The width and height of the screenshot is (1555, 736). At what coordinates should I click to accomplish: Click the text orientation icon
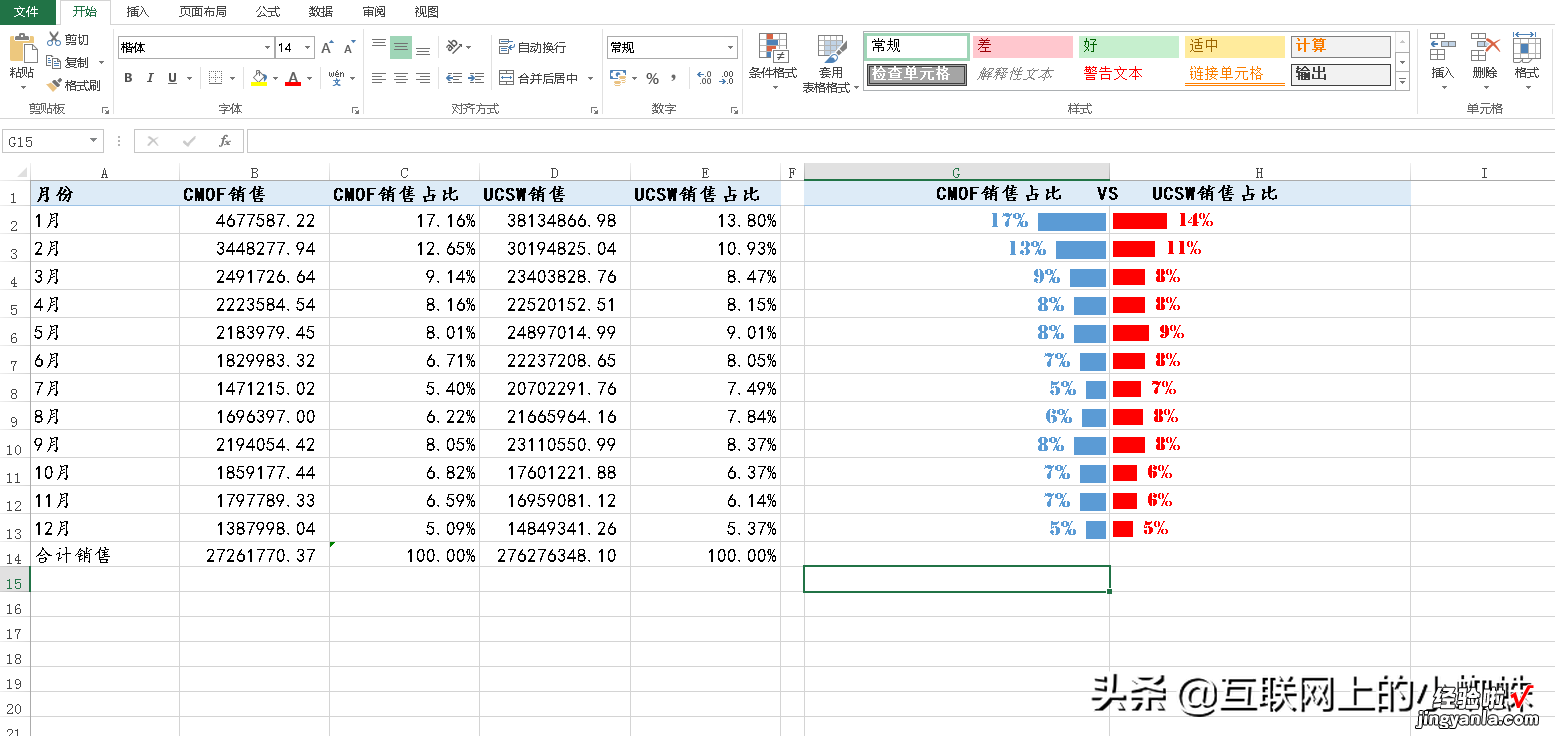(454, 46)
